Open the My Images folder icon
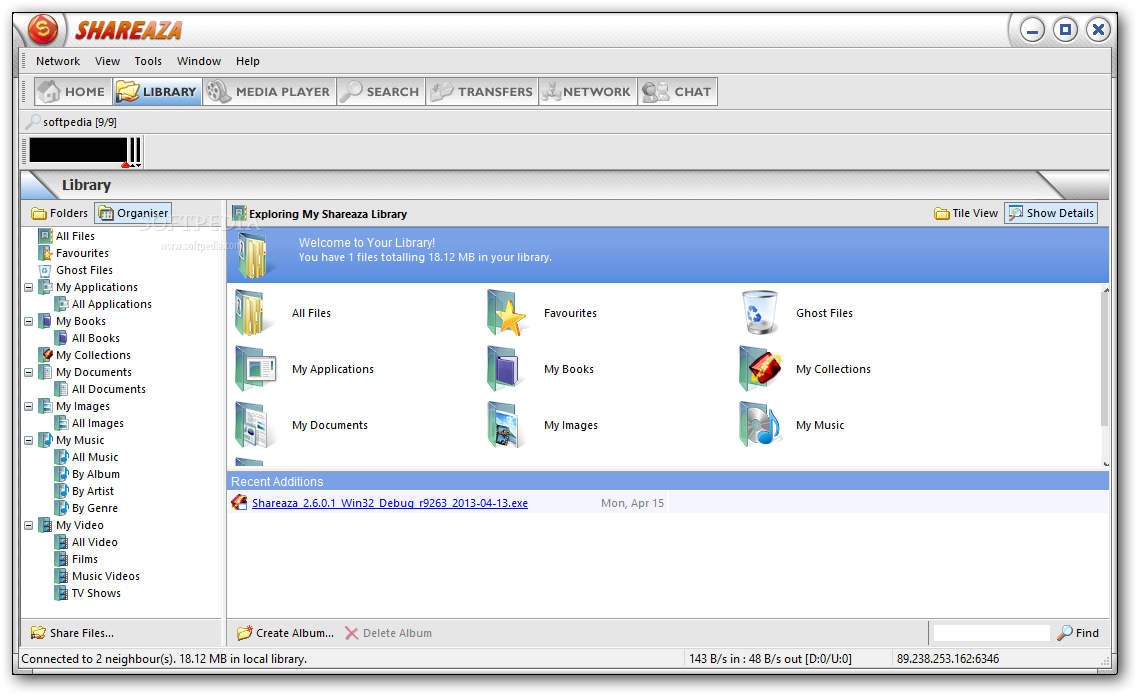The width and height of the screenshot is (1138, 695). click(504, 424)
